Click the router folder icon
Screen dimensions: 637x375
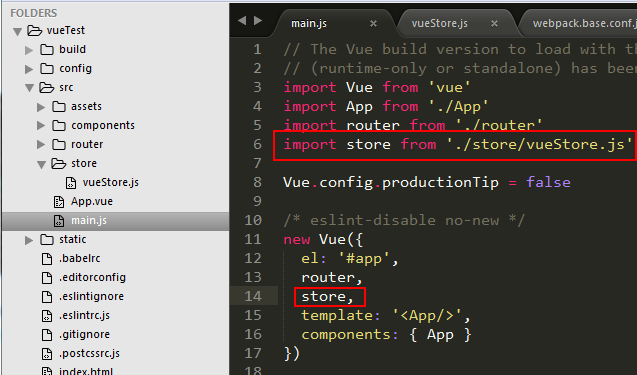tap(59, 144)
